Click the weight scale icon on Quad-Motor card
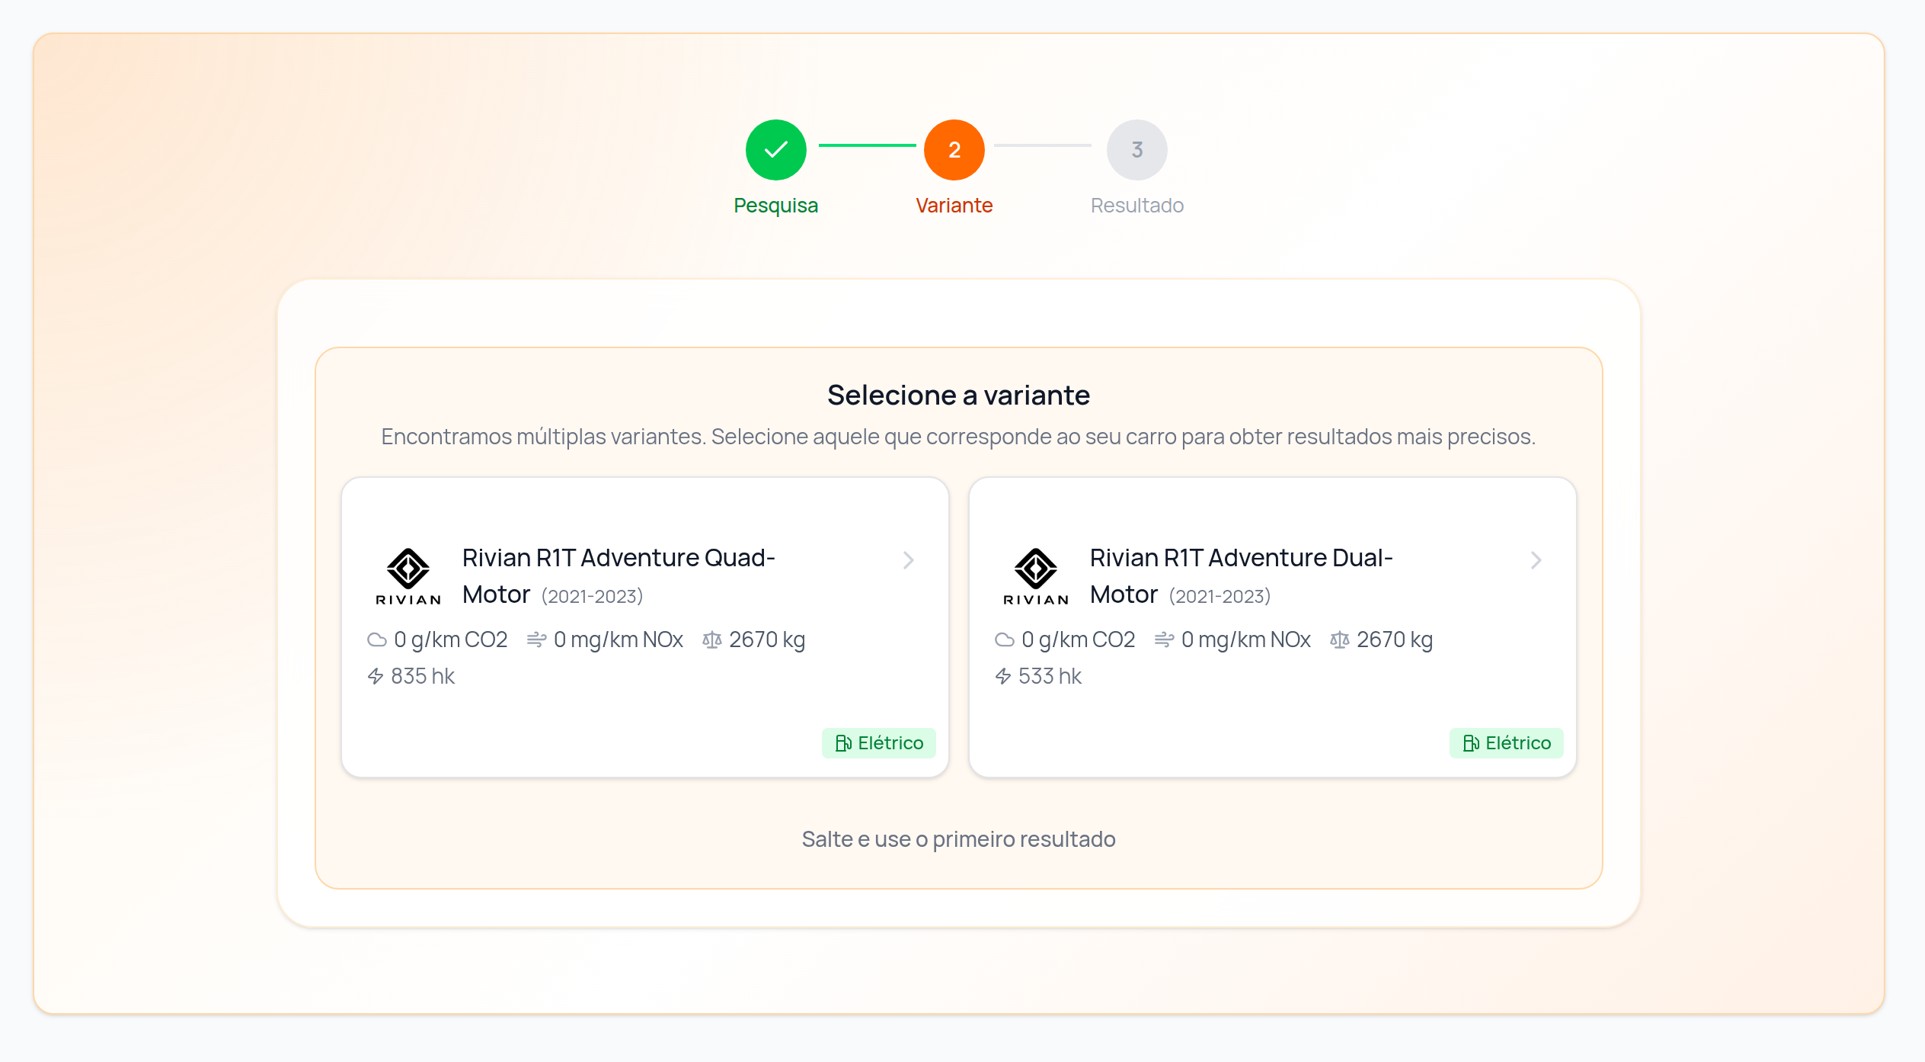The width and height of the screenshot is (1925, 1062). [712, 640]
